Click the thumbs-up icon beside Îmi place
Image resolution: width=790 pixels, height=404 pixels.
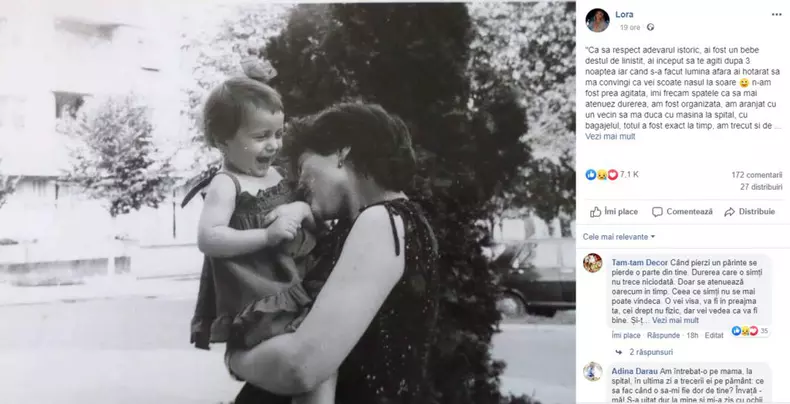tap(596, 212)
